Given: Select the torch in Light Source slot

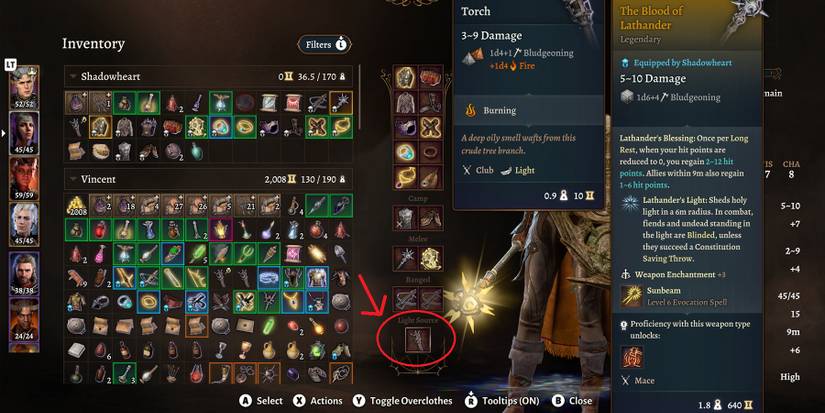Looking at the screenshot, I should pyautogui.click(x=418, y=339).
